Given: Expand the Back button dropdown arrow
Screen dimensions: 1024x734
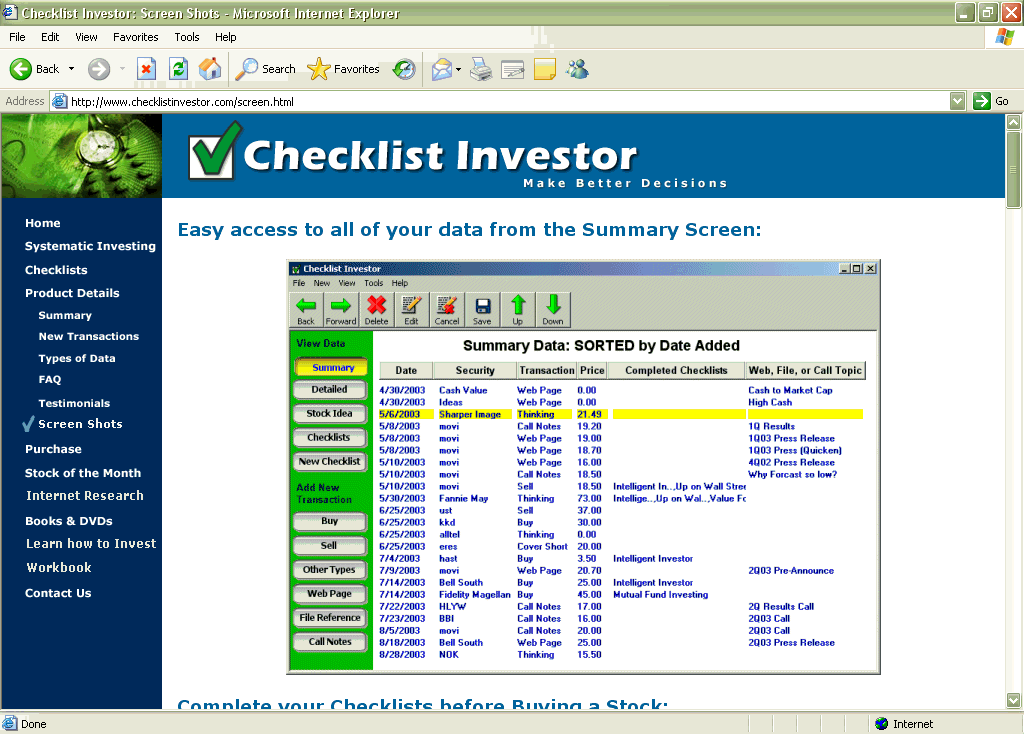Looking at the screenshot, I should point(69,69).
